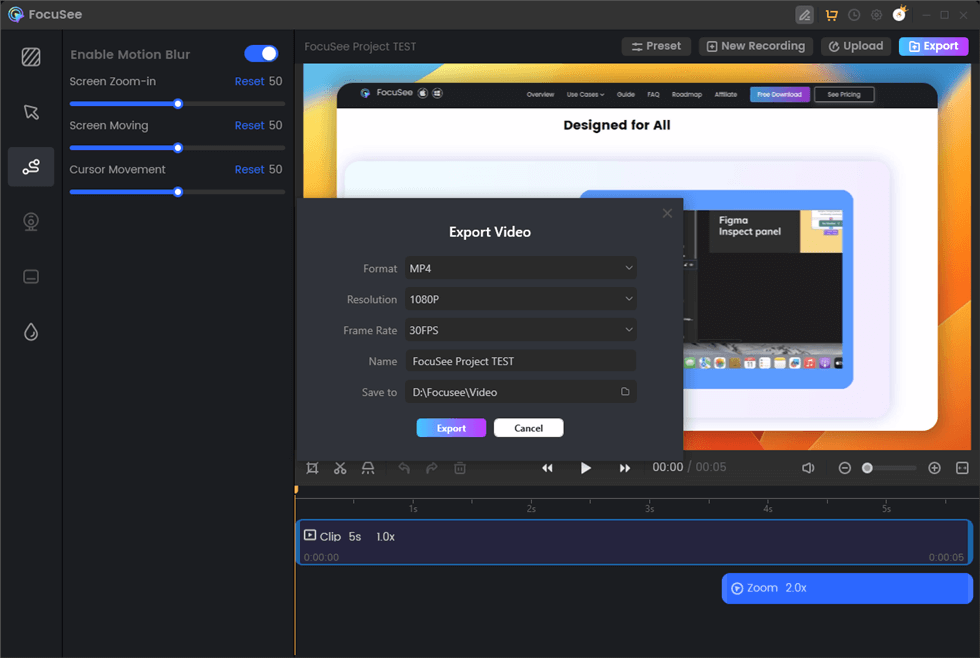Open the caption settings sidebar icon
The width and height of the screenshot is (980, 658).
pyautogui.click(x=31, y=276)
